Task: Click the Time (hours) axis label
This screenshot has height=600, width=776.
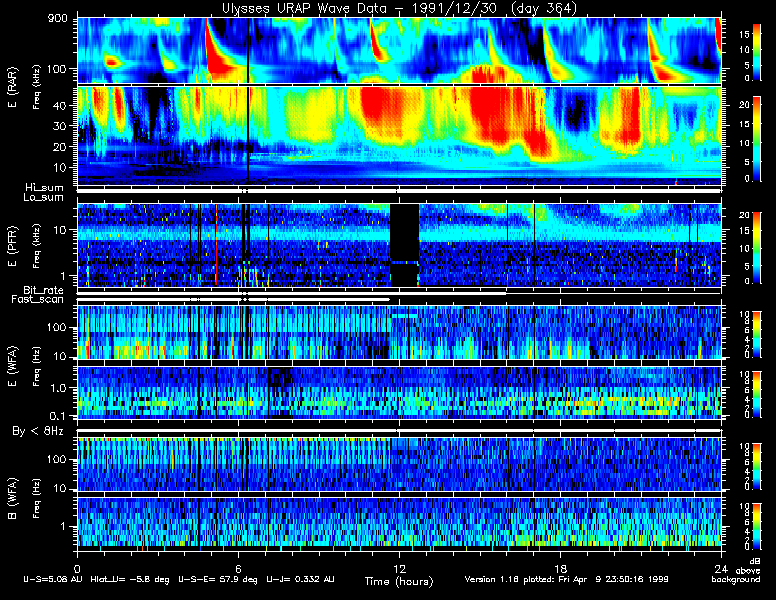Action: pos(400,580)
